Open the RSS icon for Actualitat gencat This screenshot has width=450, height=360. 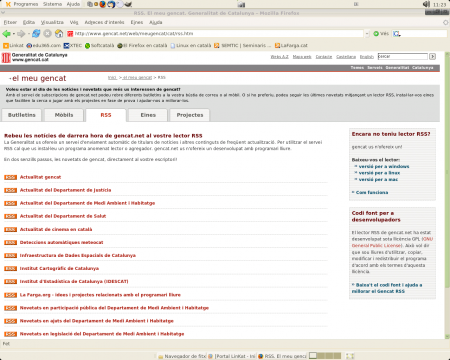pyautogui.click(x=10, y=177)
